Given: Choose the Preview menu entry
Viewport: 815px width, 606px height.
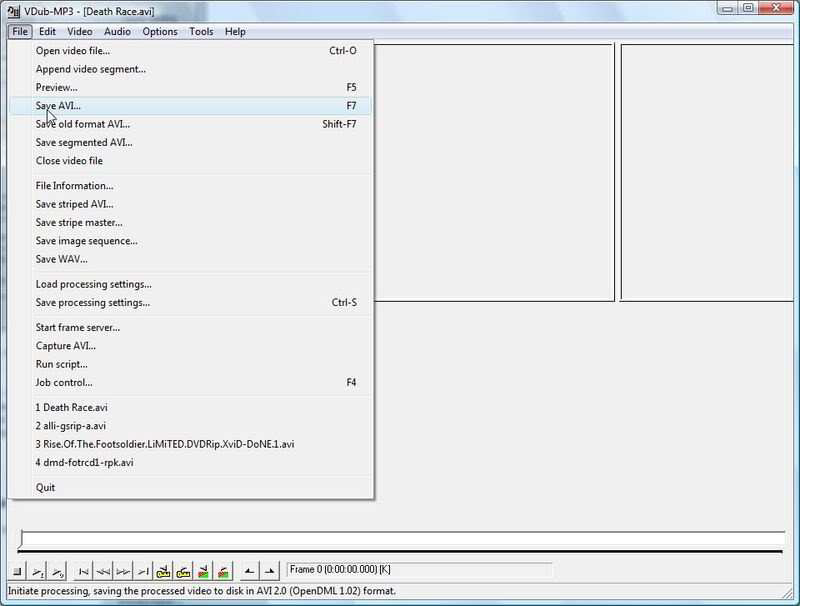Looking at the screenshot, I should pyautogui.click(x=191, y=87).
